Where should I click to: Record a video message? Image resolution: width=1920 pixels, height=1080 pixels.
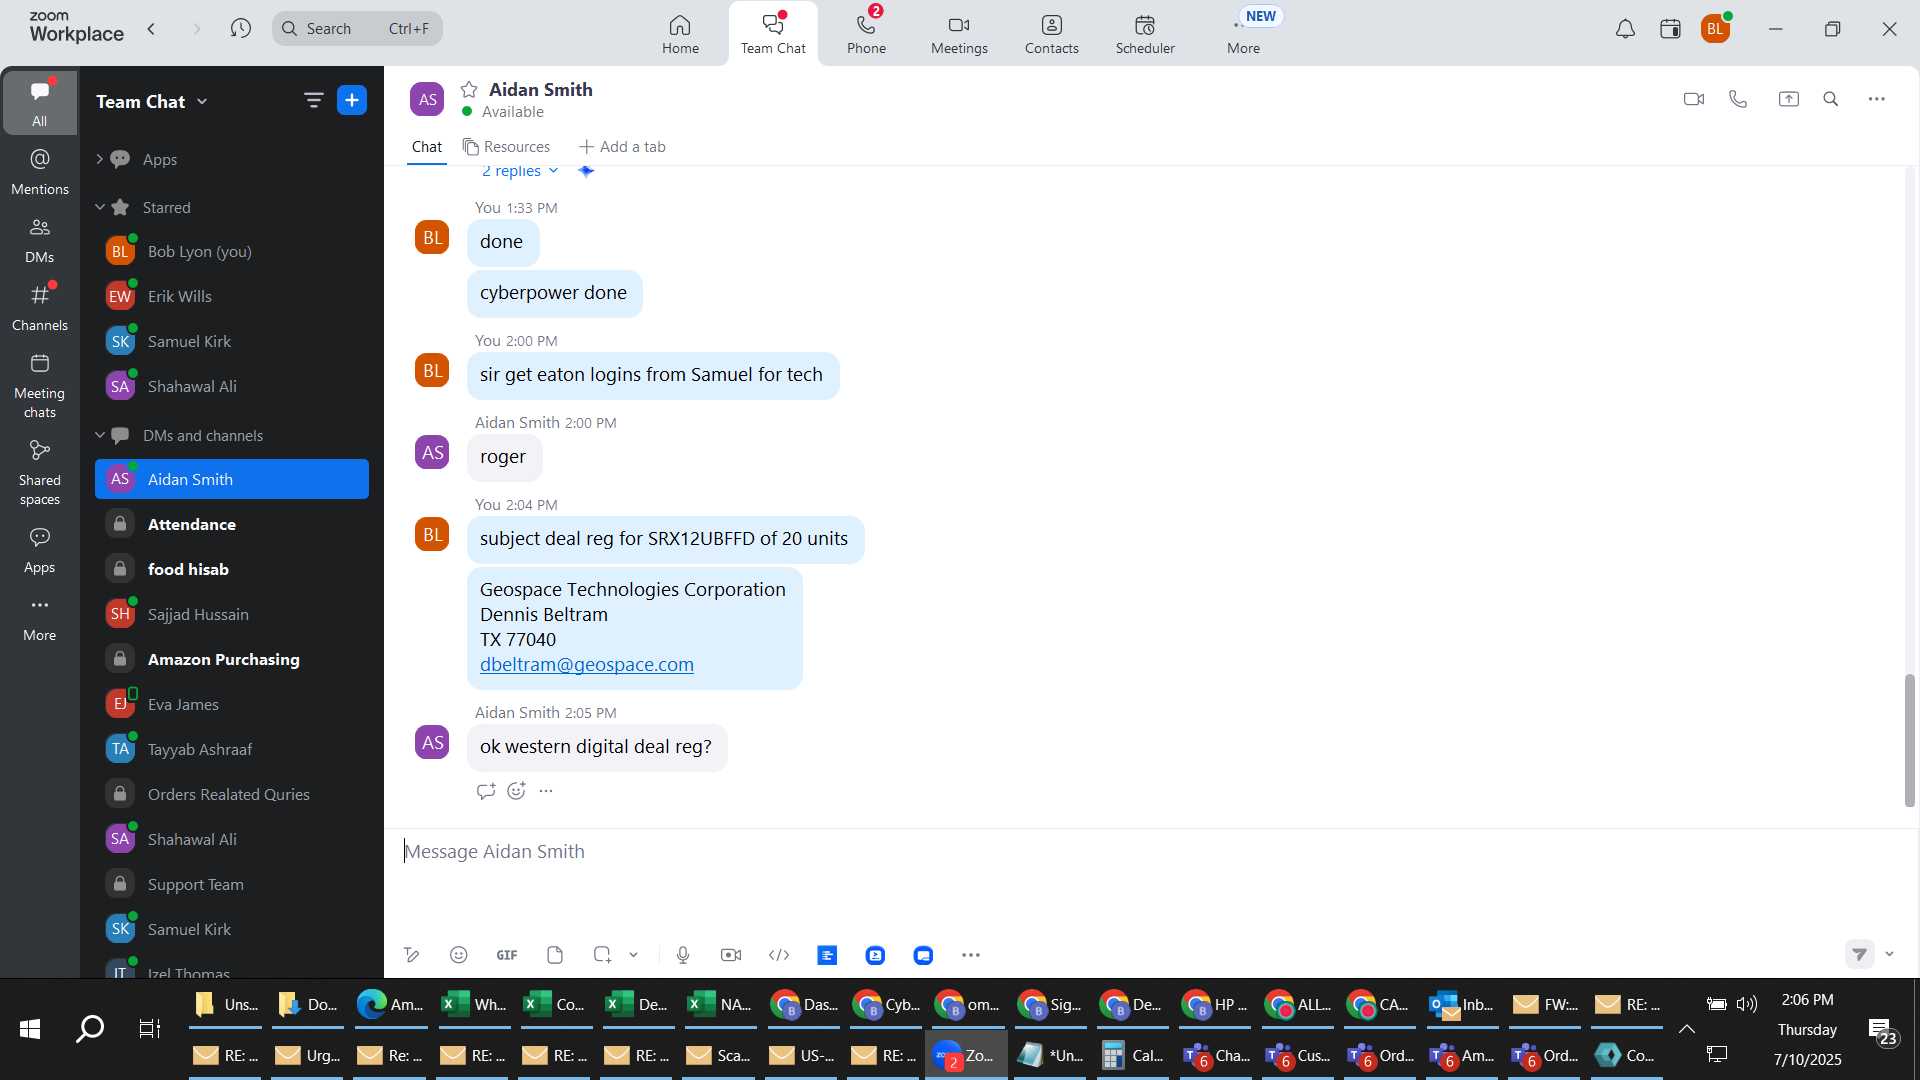(731, 956)
